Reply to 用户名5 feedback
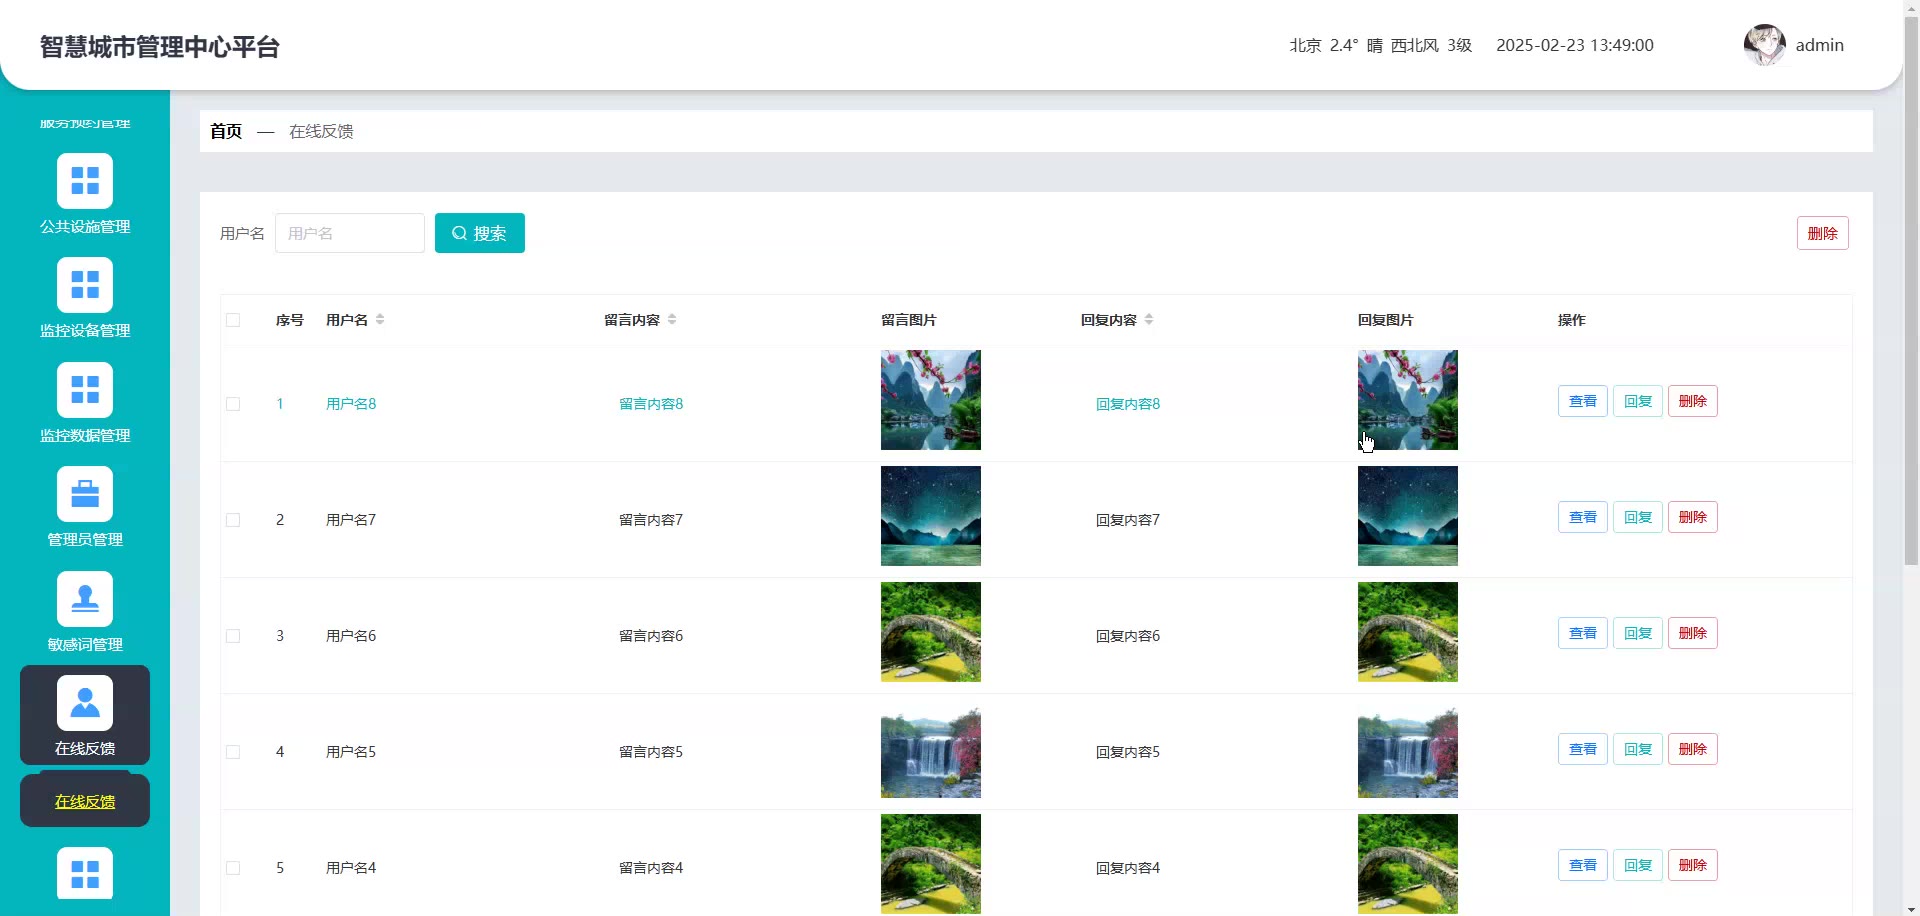Image resolution: width=1920 pixels, height=916 pixels. [1637, 749]
